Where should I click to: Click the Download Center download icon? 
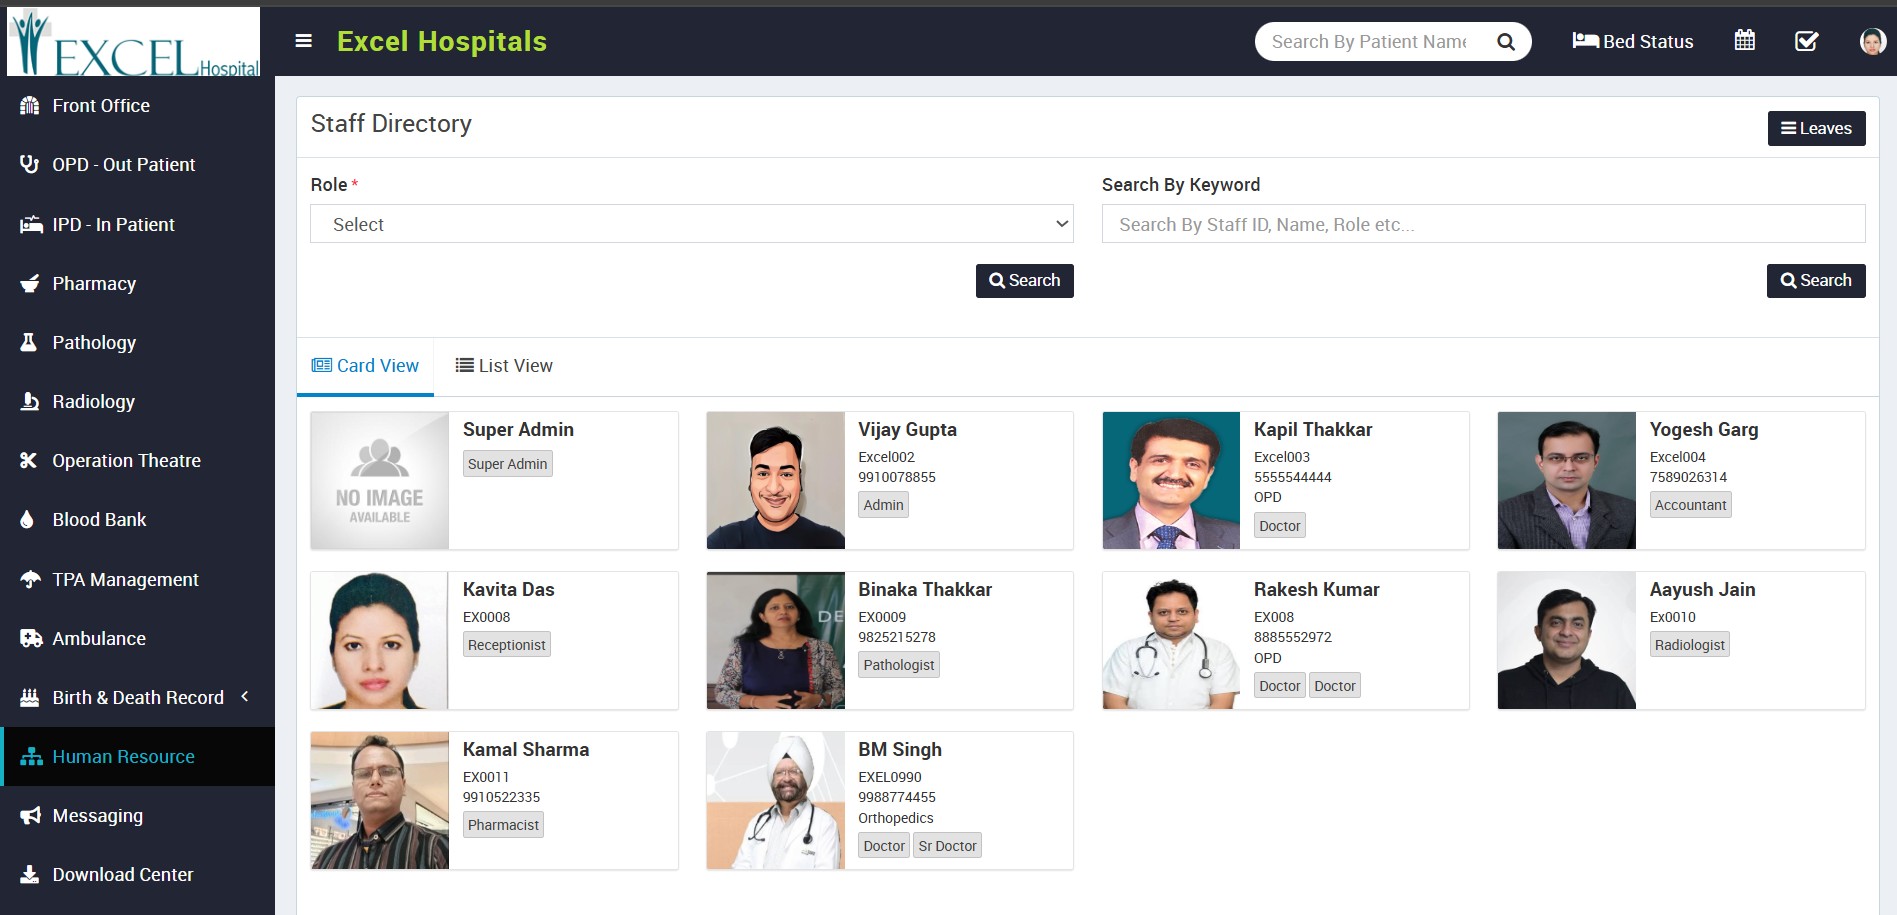30,875
